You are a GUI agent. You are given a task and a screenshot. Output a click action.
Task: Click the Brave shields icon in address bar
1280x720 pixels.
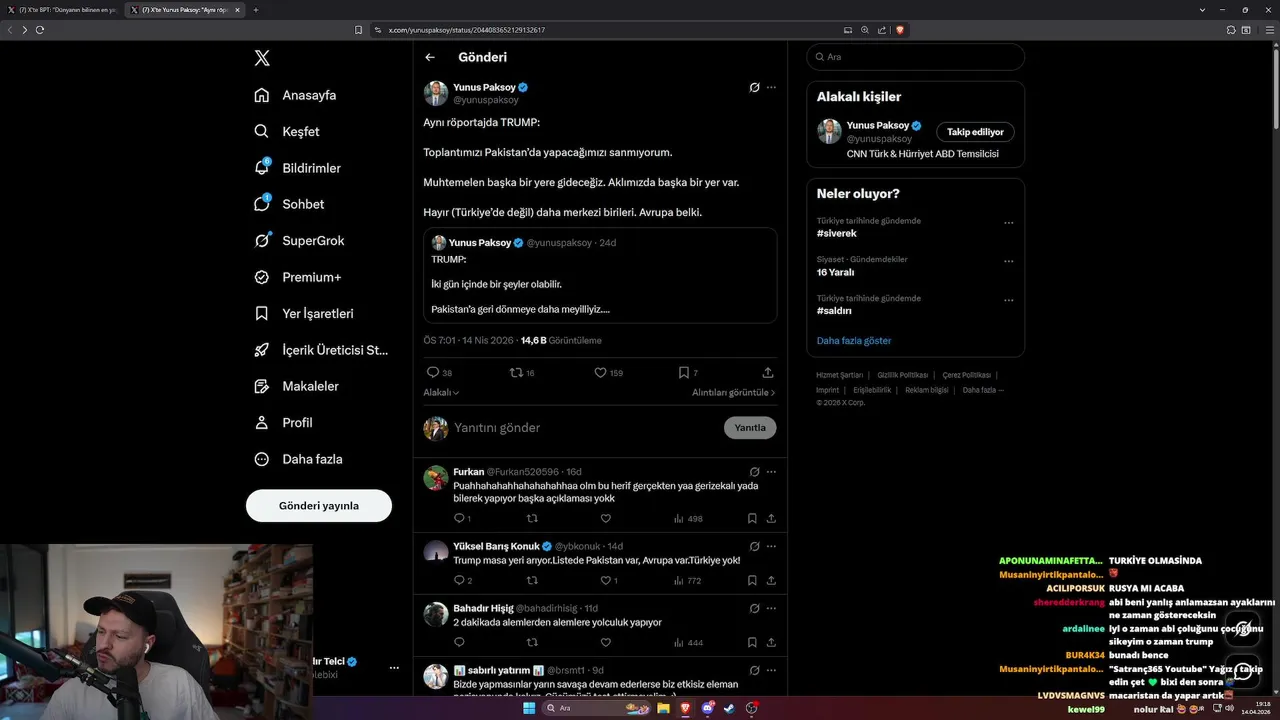tap(900, 30)
